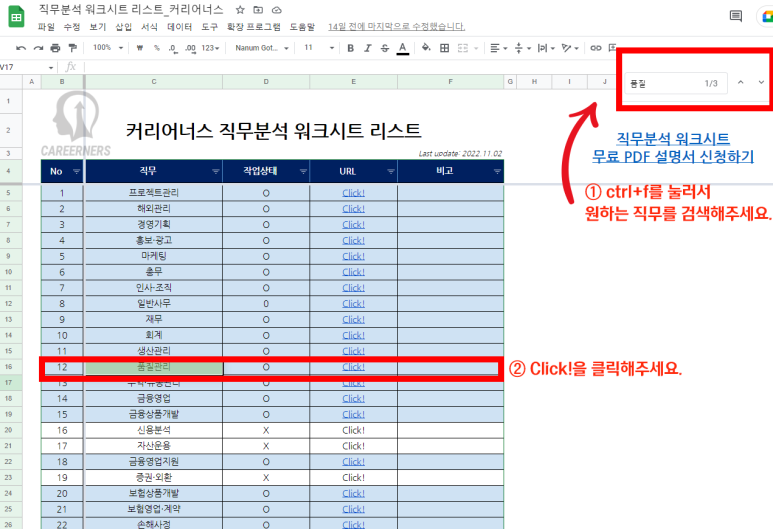Open the last edited 14일 전 link
This screenshot has width=773, height=529.
pyautogui.click(x=396, y=27)
